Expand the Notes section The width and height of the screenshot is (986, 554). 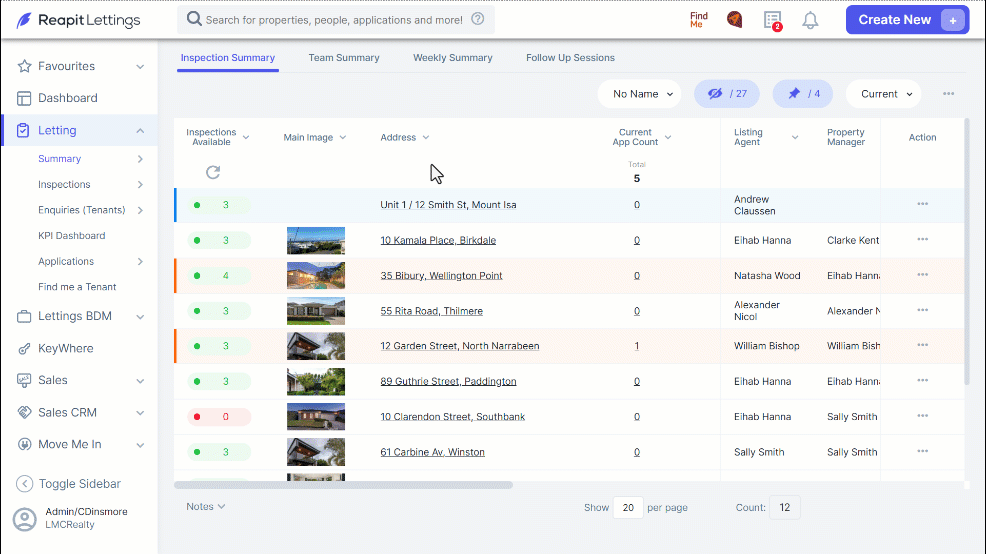pos(205,506)
